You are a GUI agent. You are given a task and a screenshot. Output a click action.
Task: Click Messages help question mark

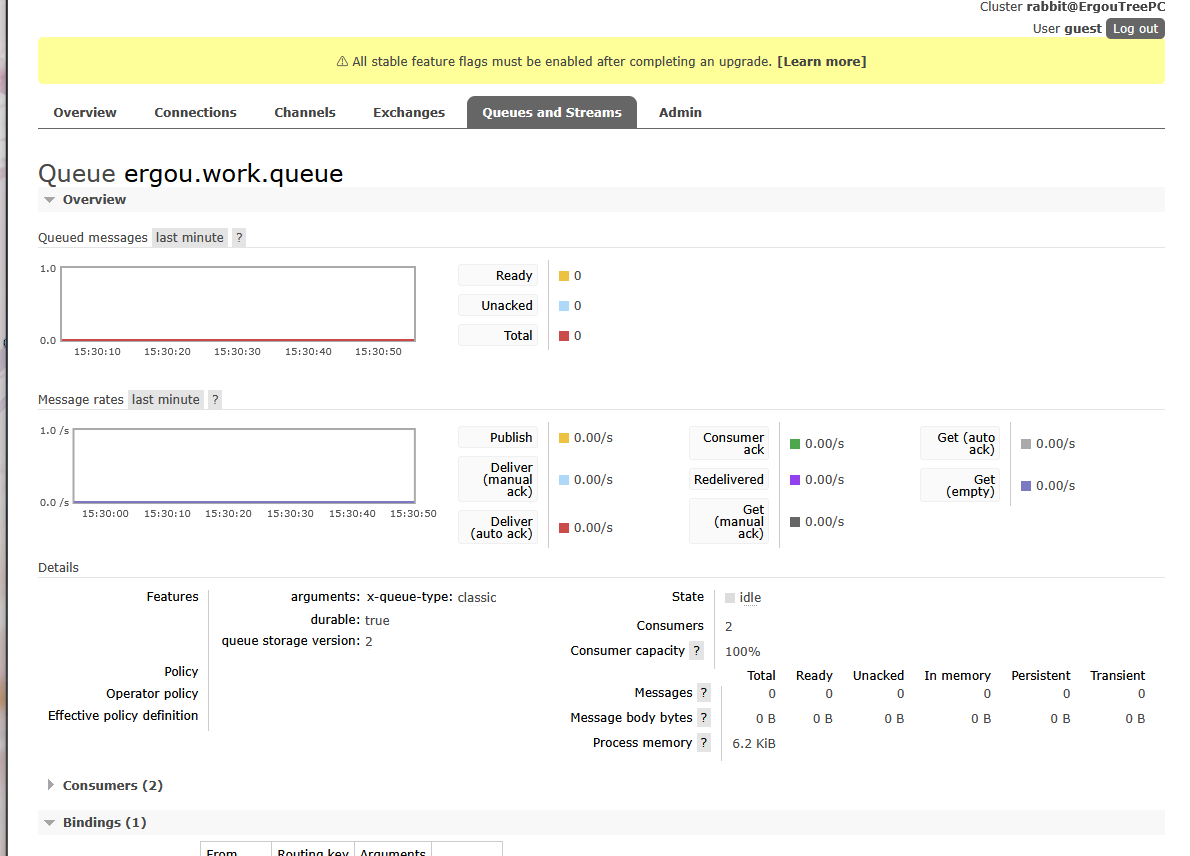[704, 693]
